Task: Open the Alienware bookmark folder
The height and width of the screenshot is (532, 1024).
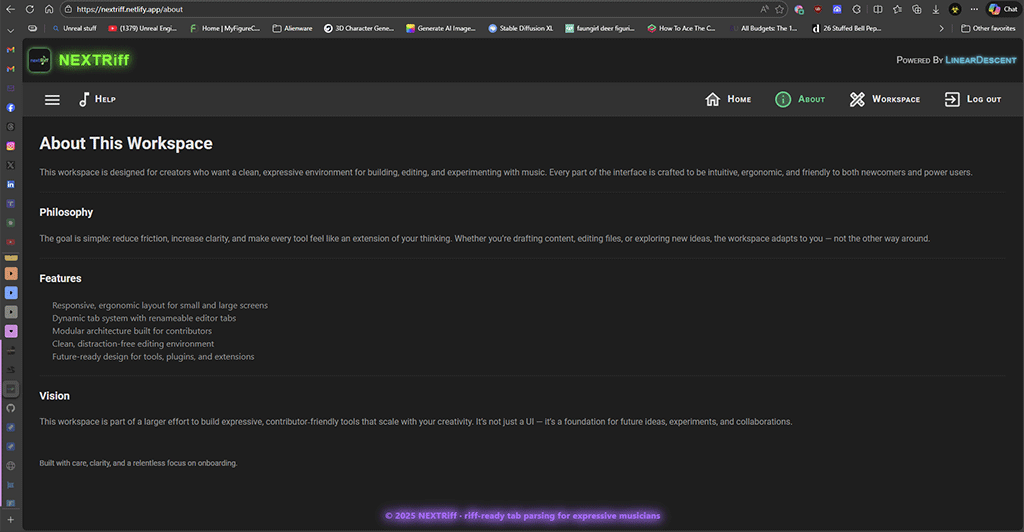Action: tap(292, 29)
